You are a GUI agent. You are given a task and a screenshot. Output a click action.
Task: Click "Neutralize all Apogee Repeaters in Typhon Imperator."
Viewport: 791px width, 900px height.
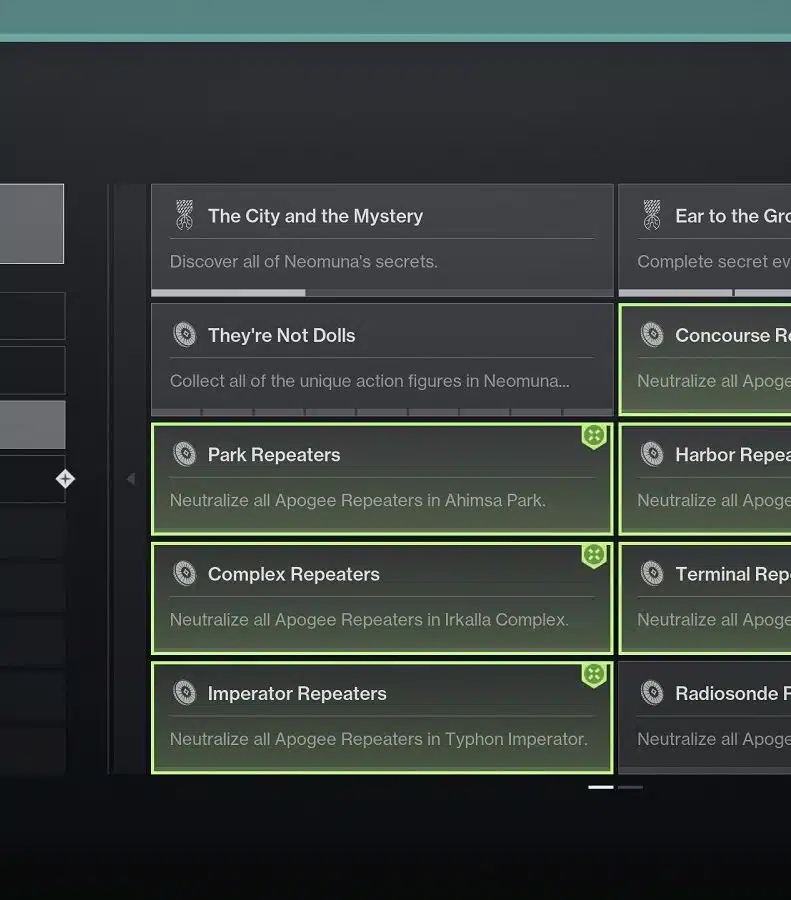point(379,739)
